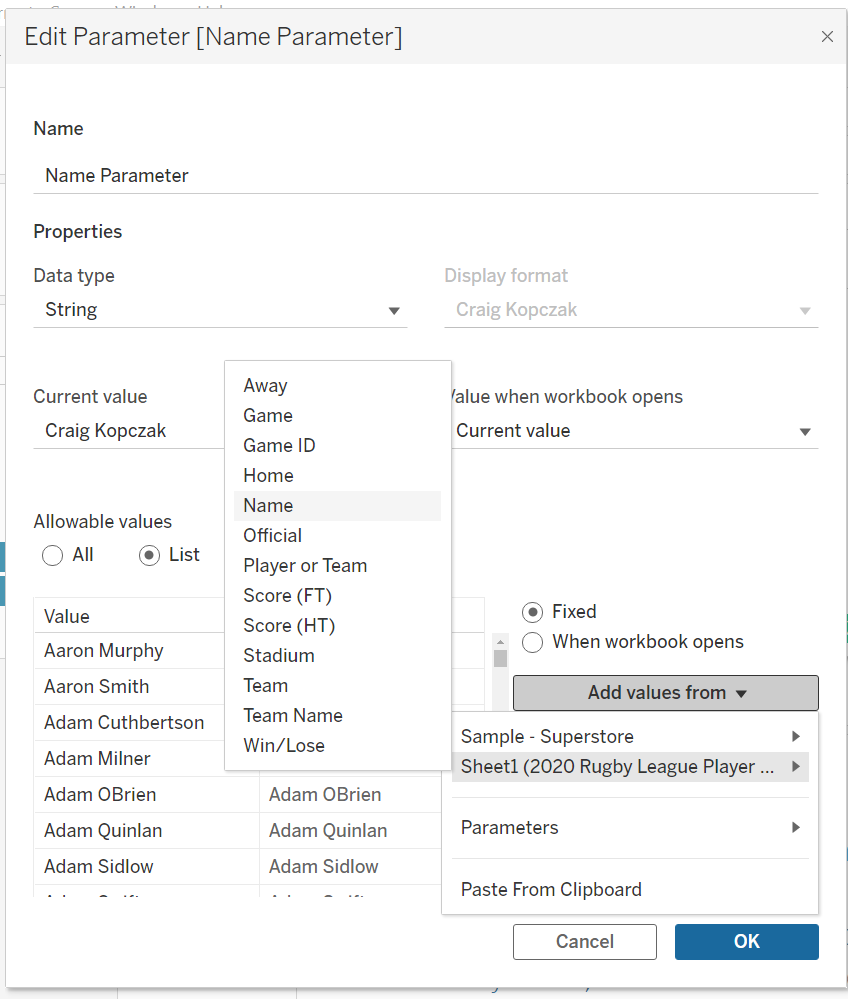Select the All allowable values radio
The height and width of the screenshot is (999, 848).
[53, 555]
